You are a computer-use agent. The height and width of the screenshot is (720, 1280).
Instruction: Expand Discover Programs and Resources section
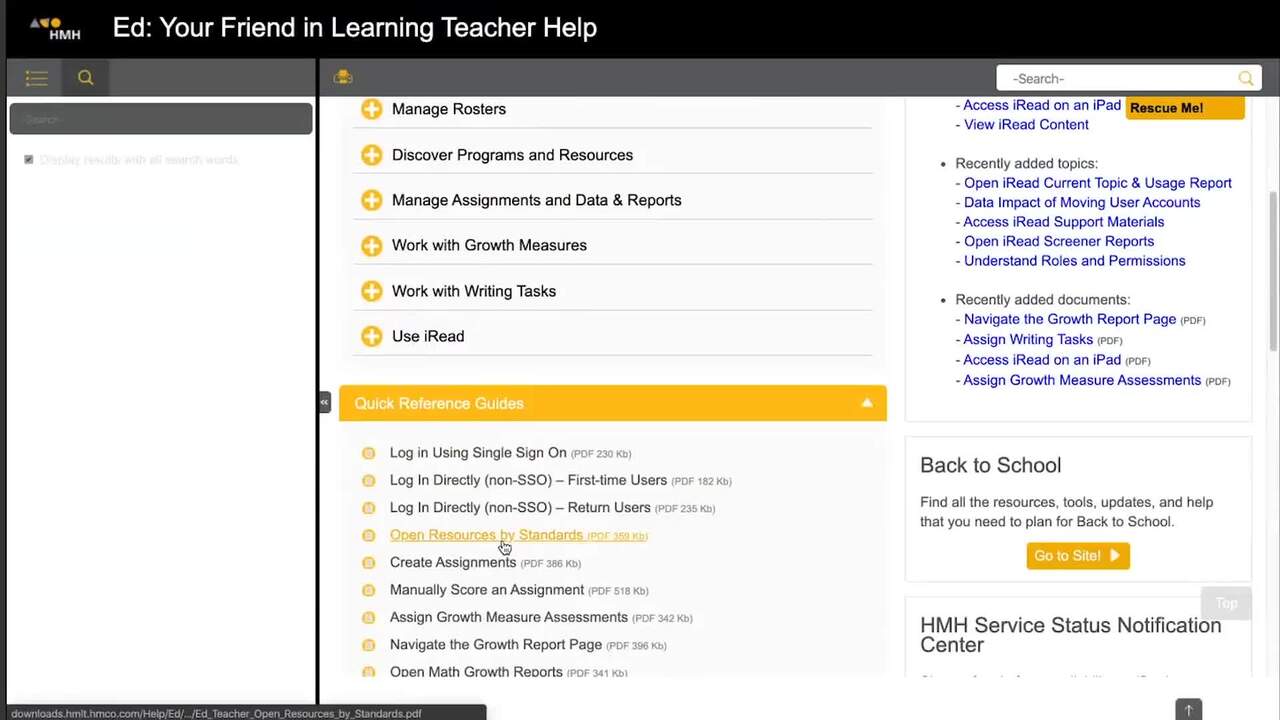pyautogui.click(x=512, y=155)
